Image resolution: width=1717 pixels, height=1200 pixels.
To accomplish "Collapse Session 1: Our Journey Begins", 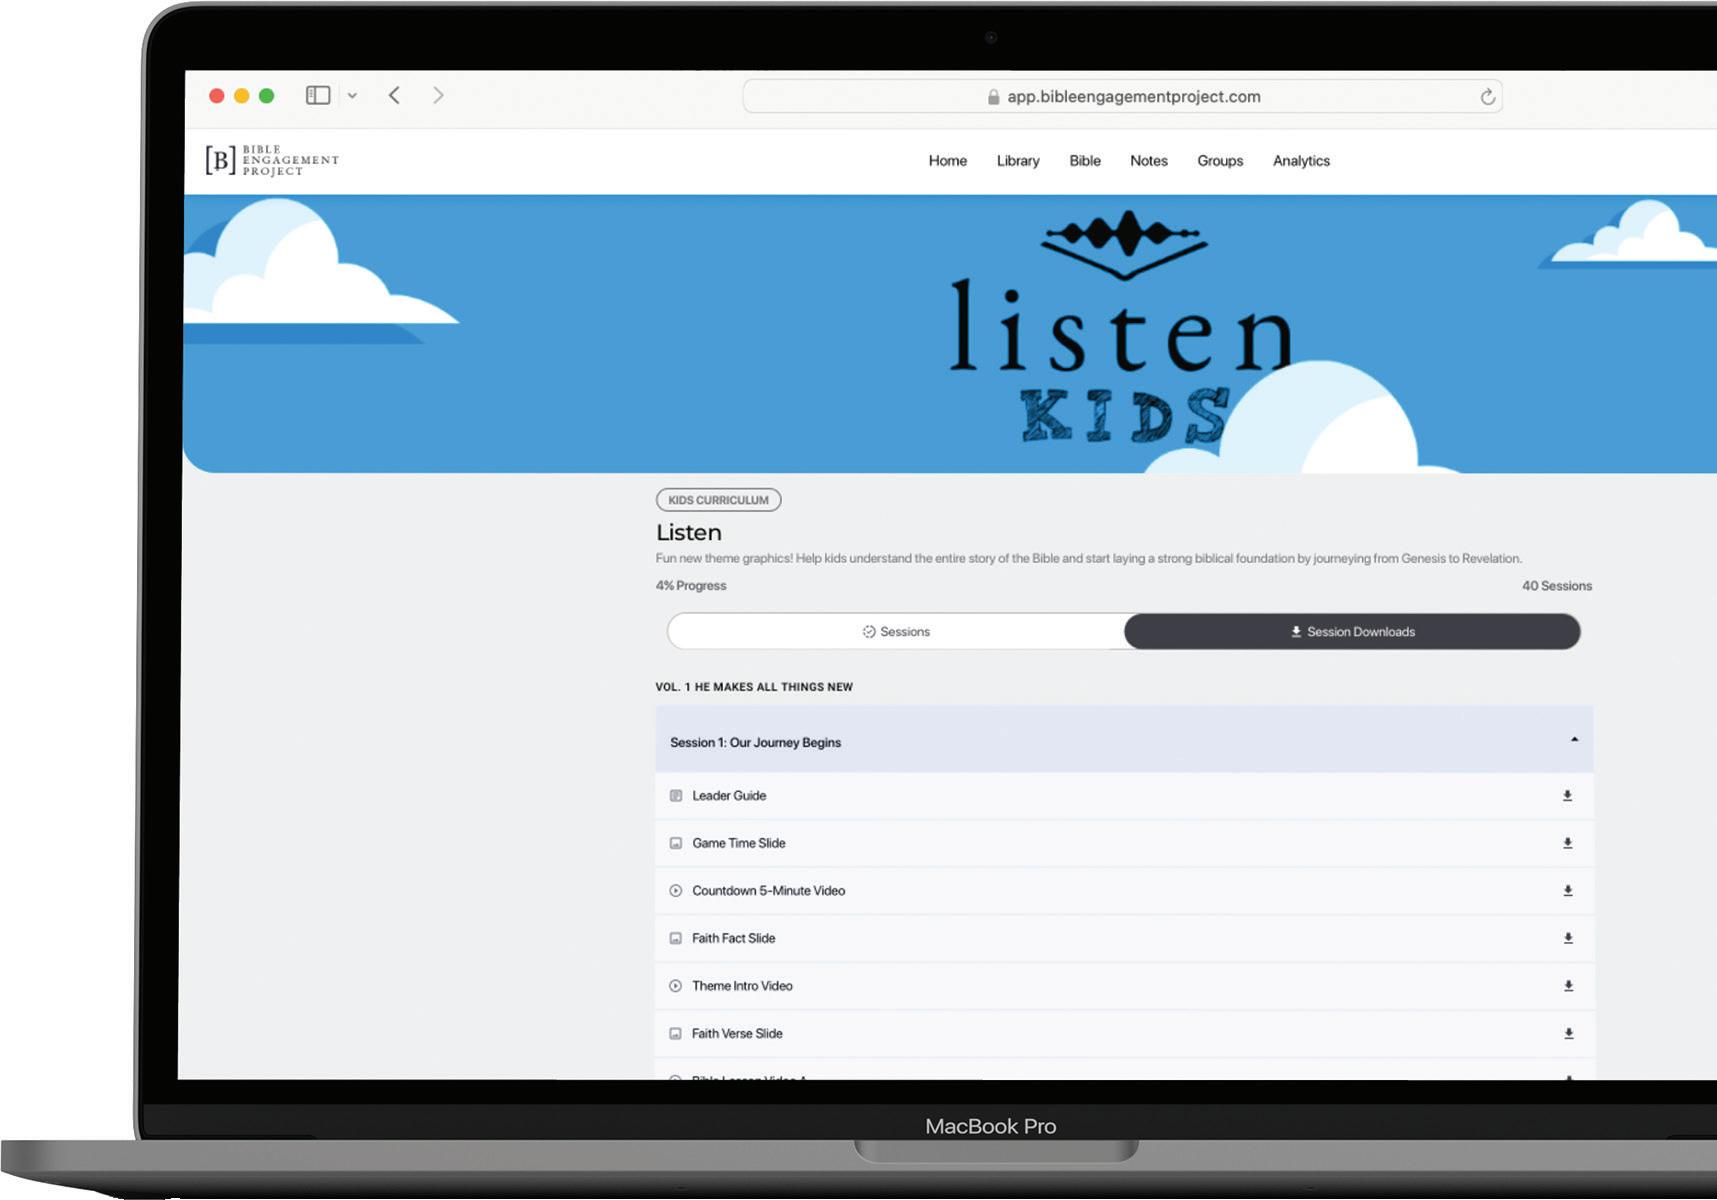I will pyautogui.click(x=1574, y=740).
